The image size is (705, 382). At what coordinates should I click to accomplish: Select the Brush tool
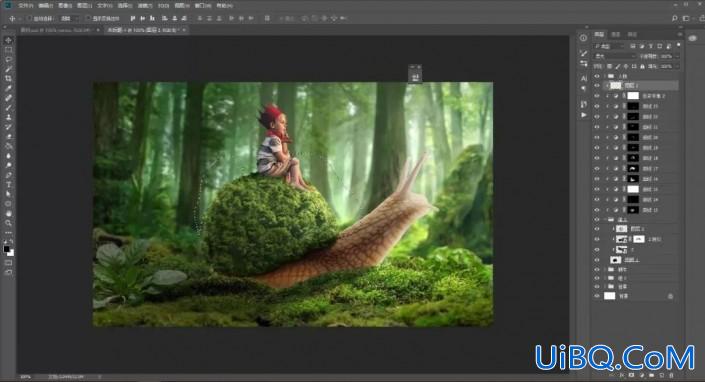tap(9, 107)
